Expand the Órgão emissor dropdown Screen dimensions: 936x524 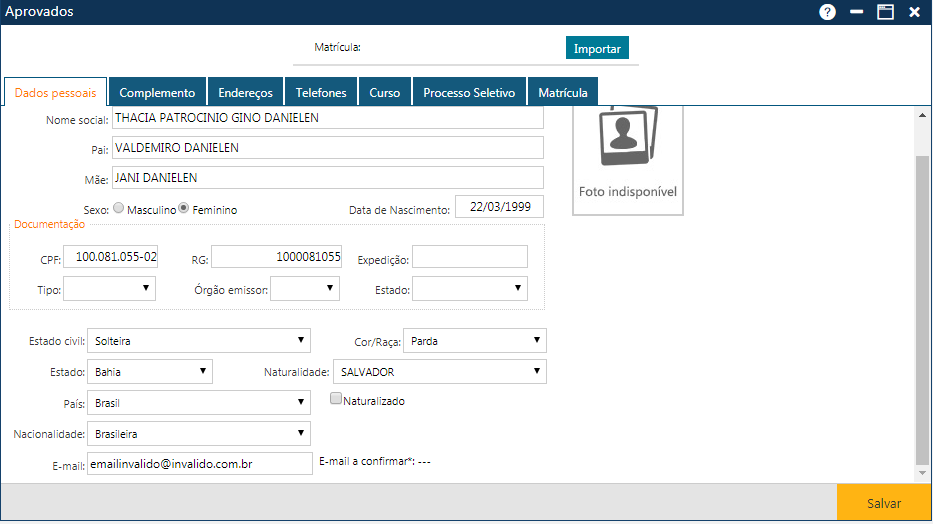(x=305, y=289)
